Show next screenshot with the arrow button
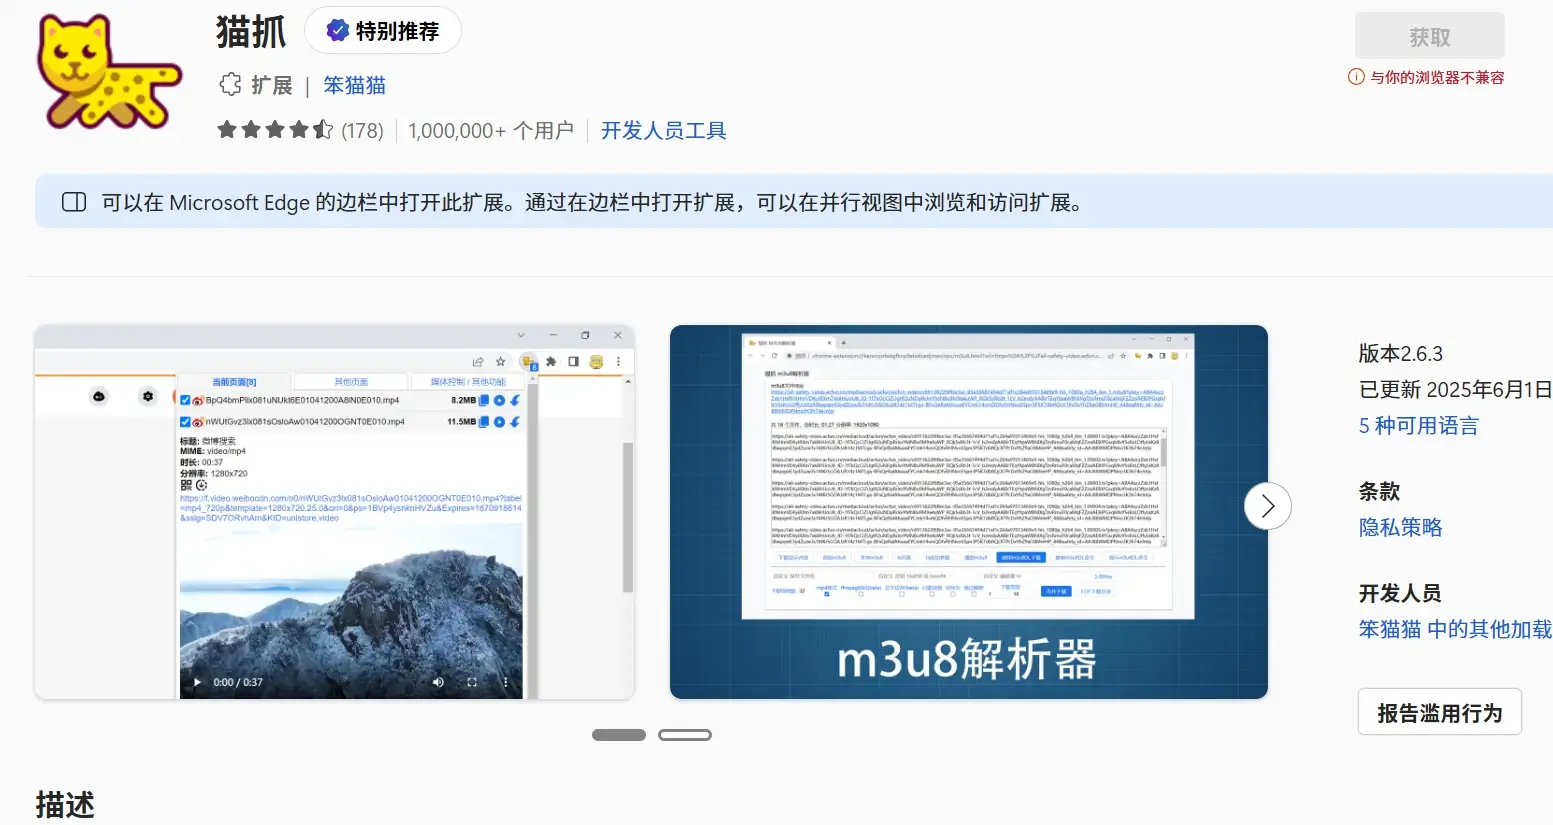 pyautogui.click(x=1267, y=507)
